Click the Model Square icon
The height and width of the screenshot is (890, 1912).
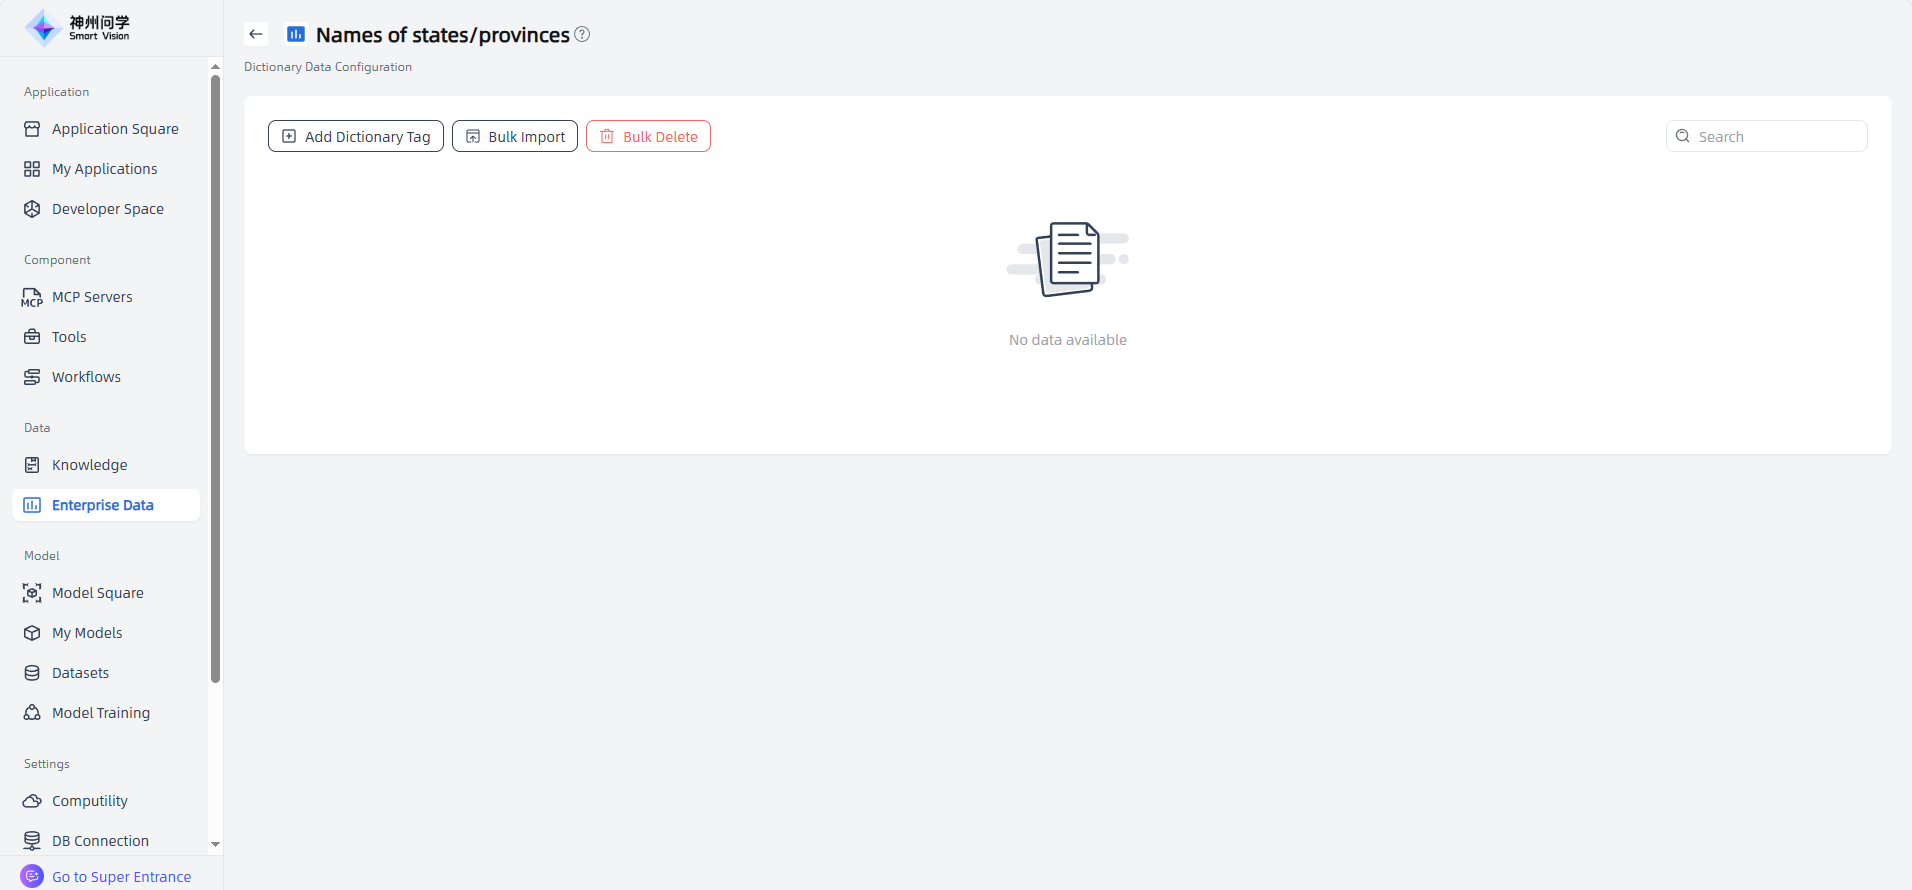click(x=32, y=593)
